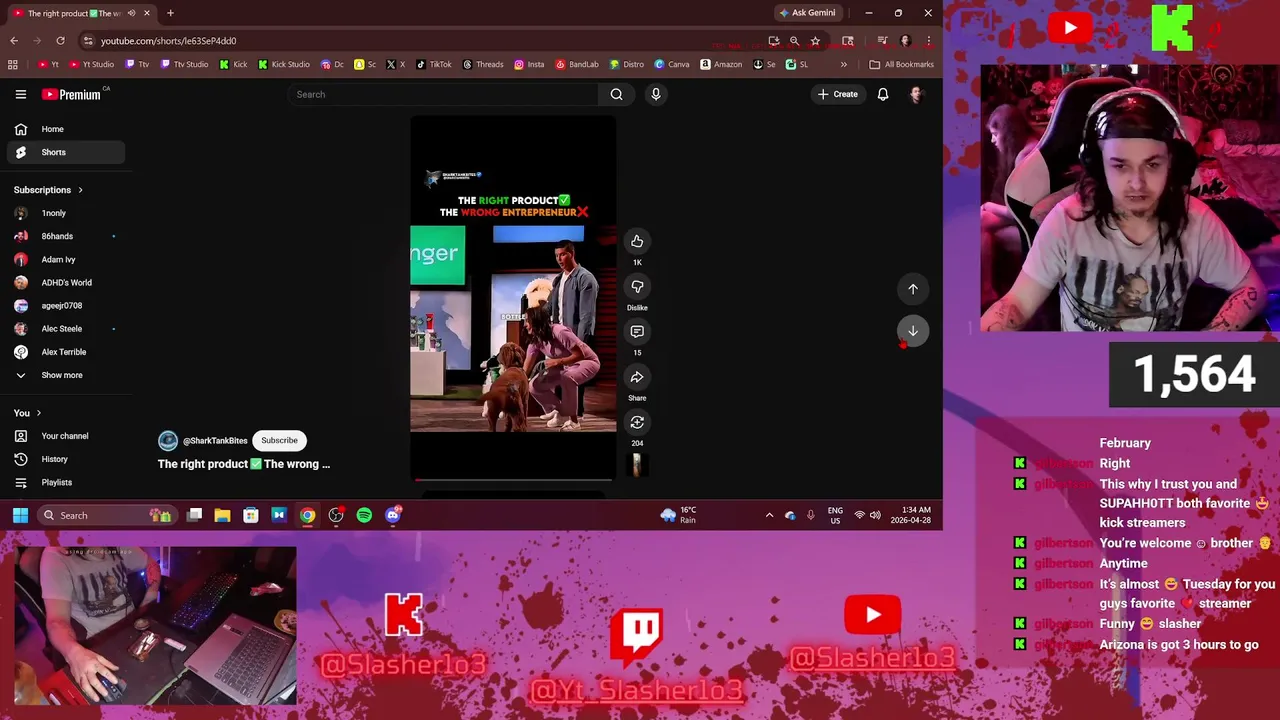Click YouTube search input field
The width and height of the screenshot is (1280, 720).
(x=443, y=94)
